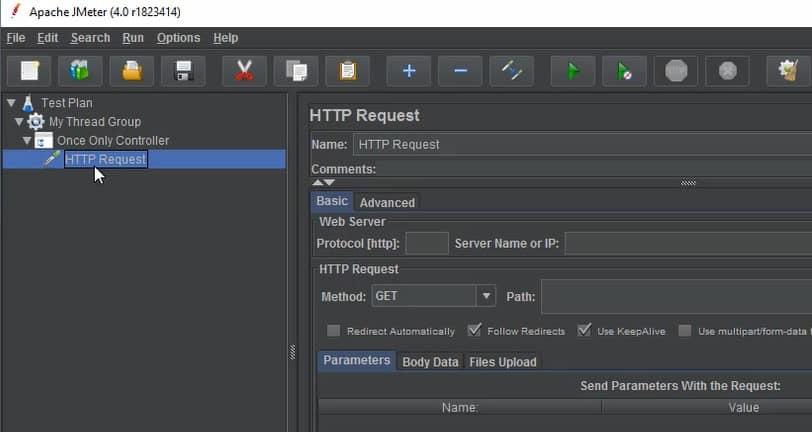
Task: Click the HTTP Request pipette icon
Action: coord(51,159)
